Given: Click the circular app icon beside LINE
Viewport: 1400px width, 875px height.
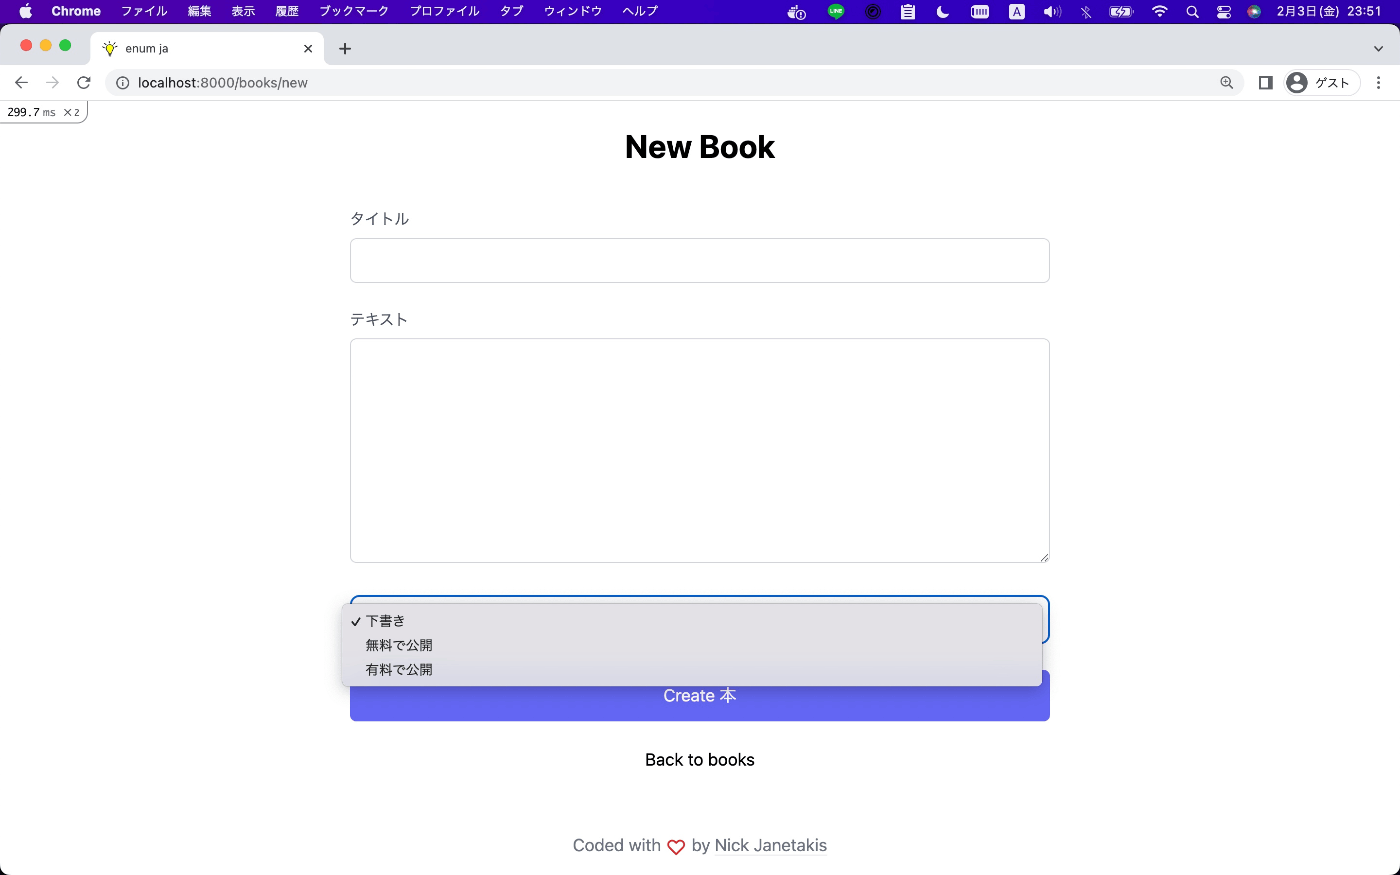Looking at the screenshot, I should [873, 12].
